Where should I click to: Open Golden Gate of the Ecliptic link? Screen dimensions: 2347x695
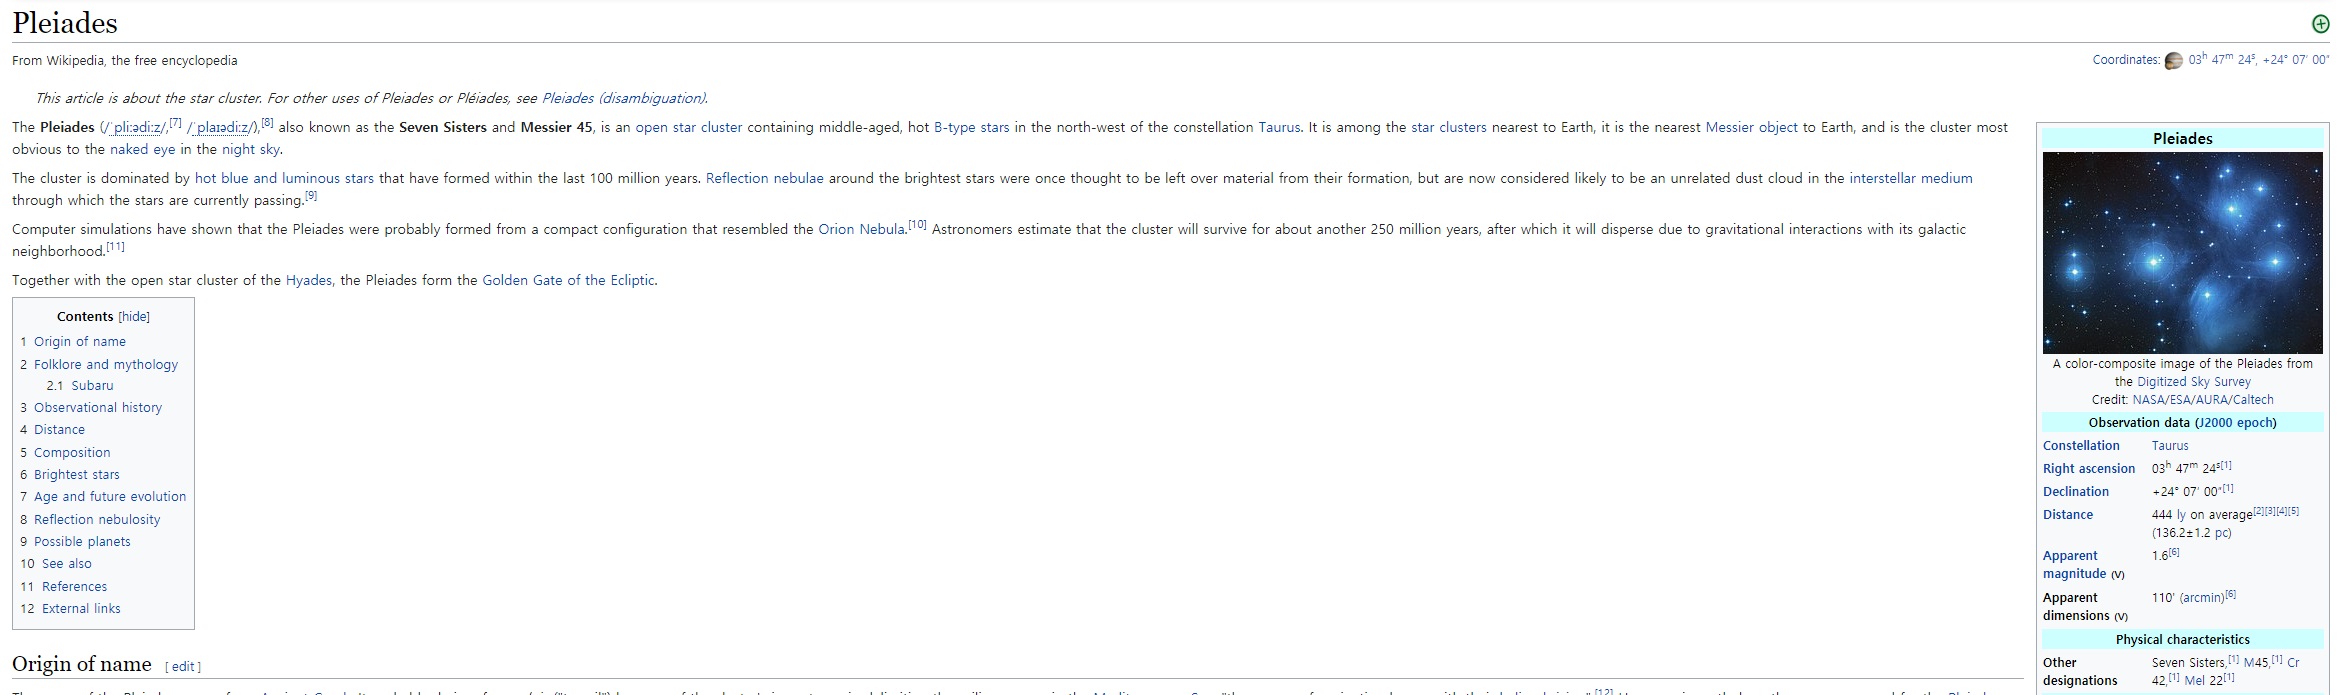568,280
